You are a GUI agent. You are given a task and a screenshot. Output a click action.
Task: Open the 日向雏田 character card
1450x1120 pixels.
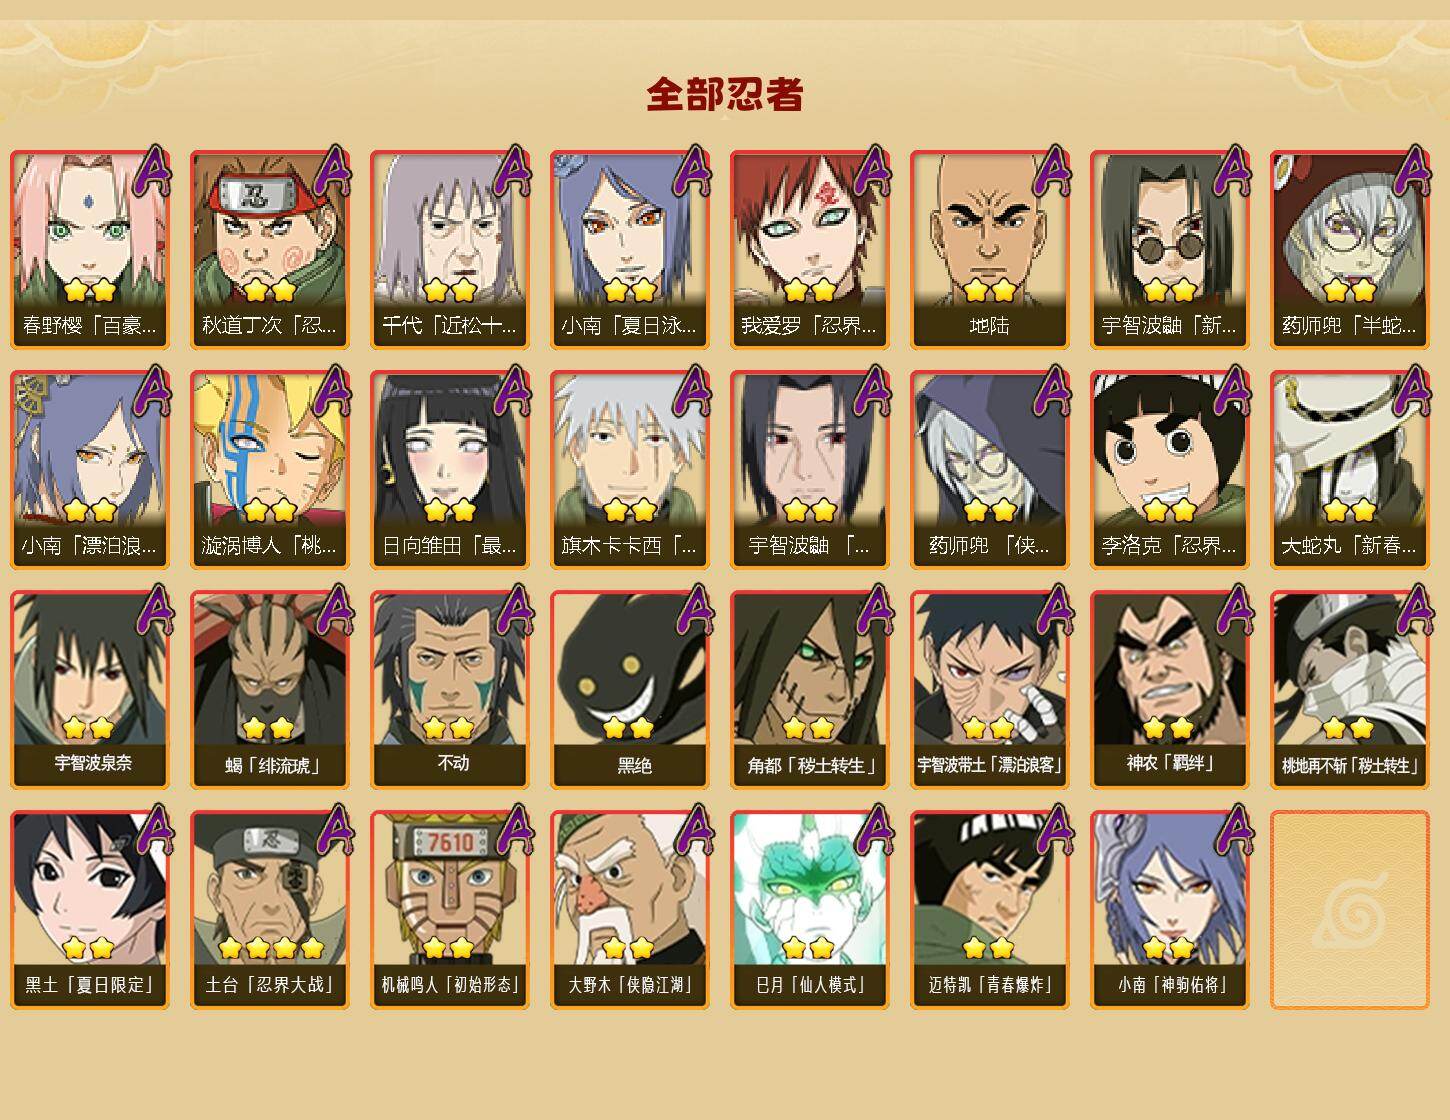[450, 470]
